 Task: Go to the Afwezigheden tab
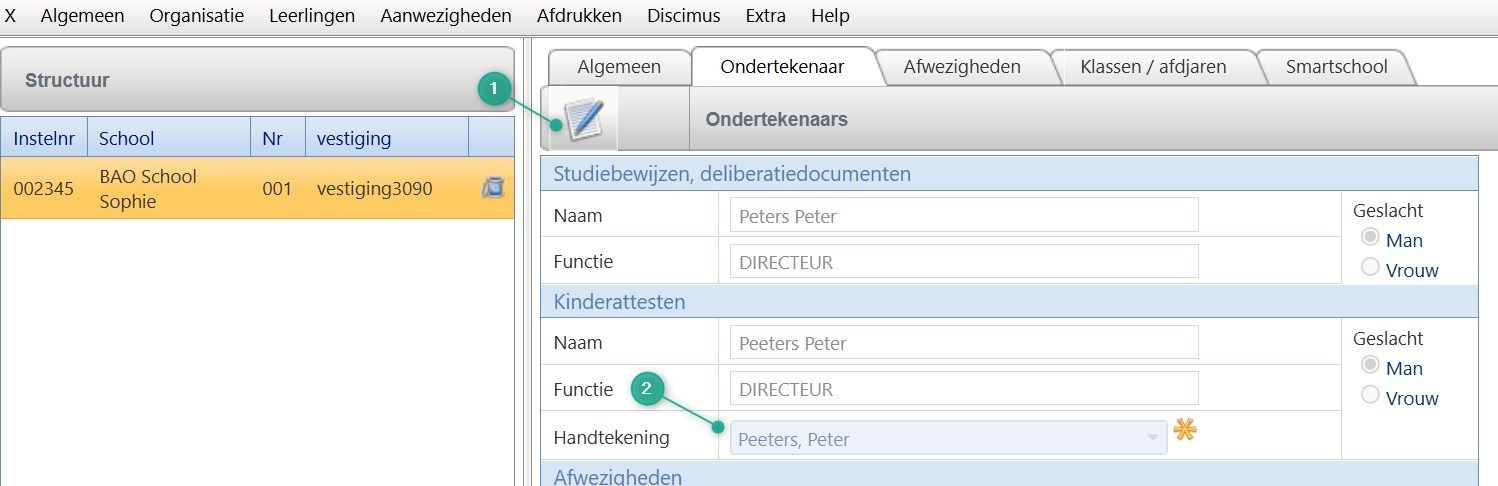(x=962, y=67)
